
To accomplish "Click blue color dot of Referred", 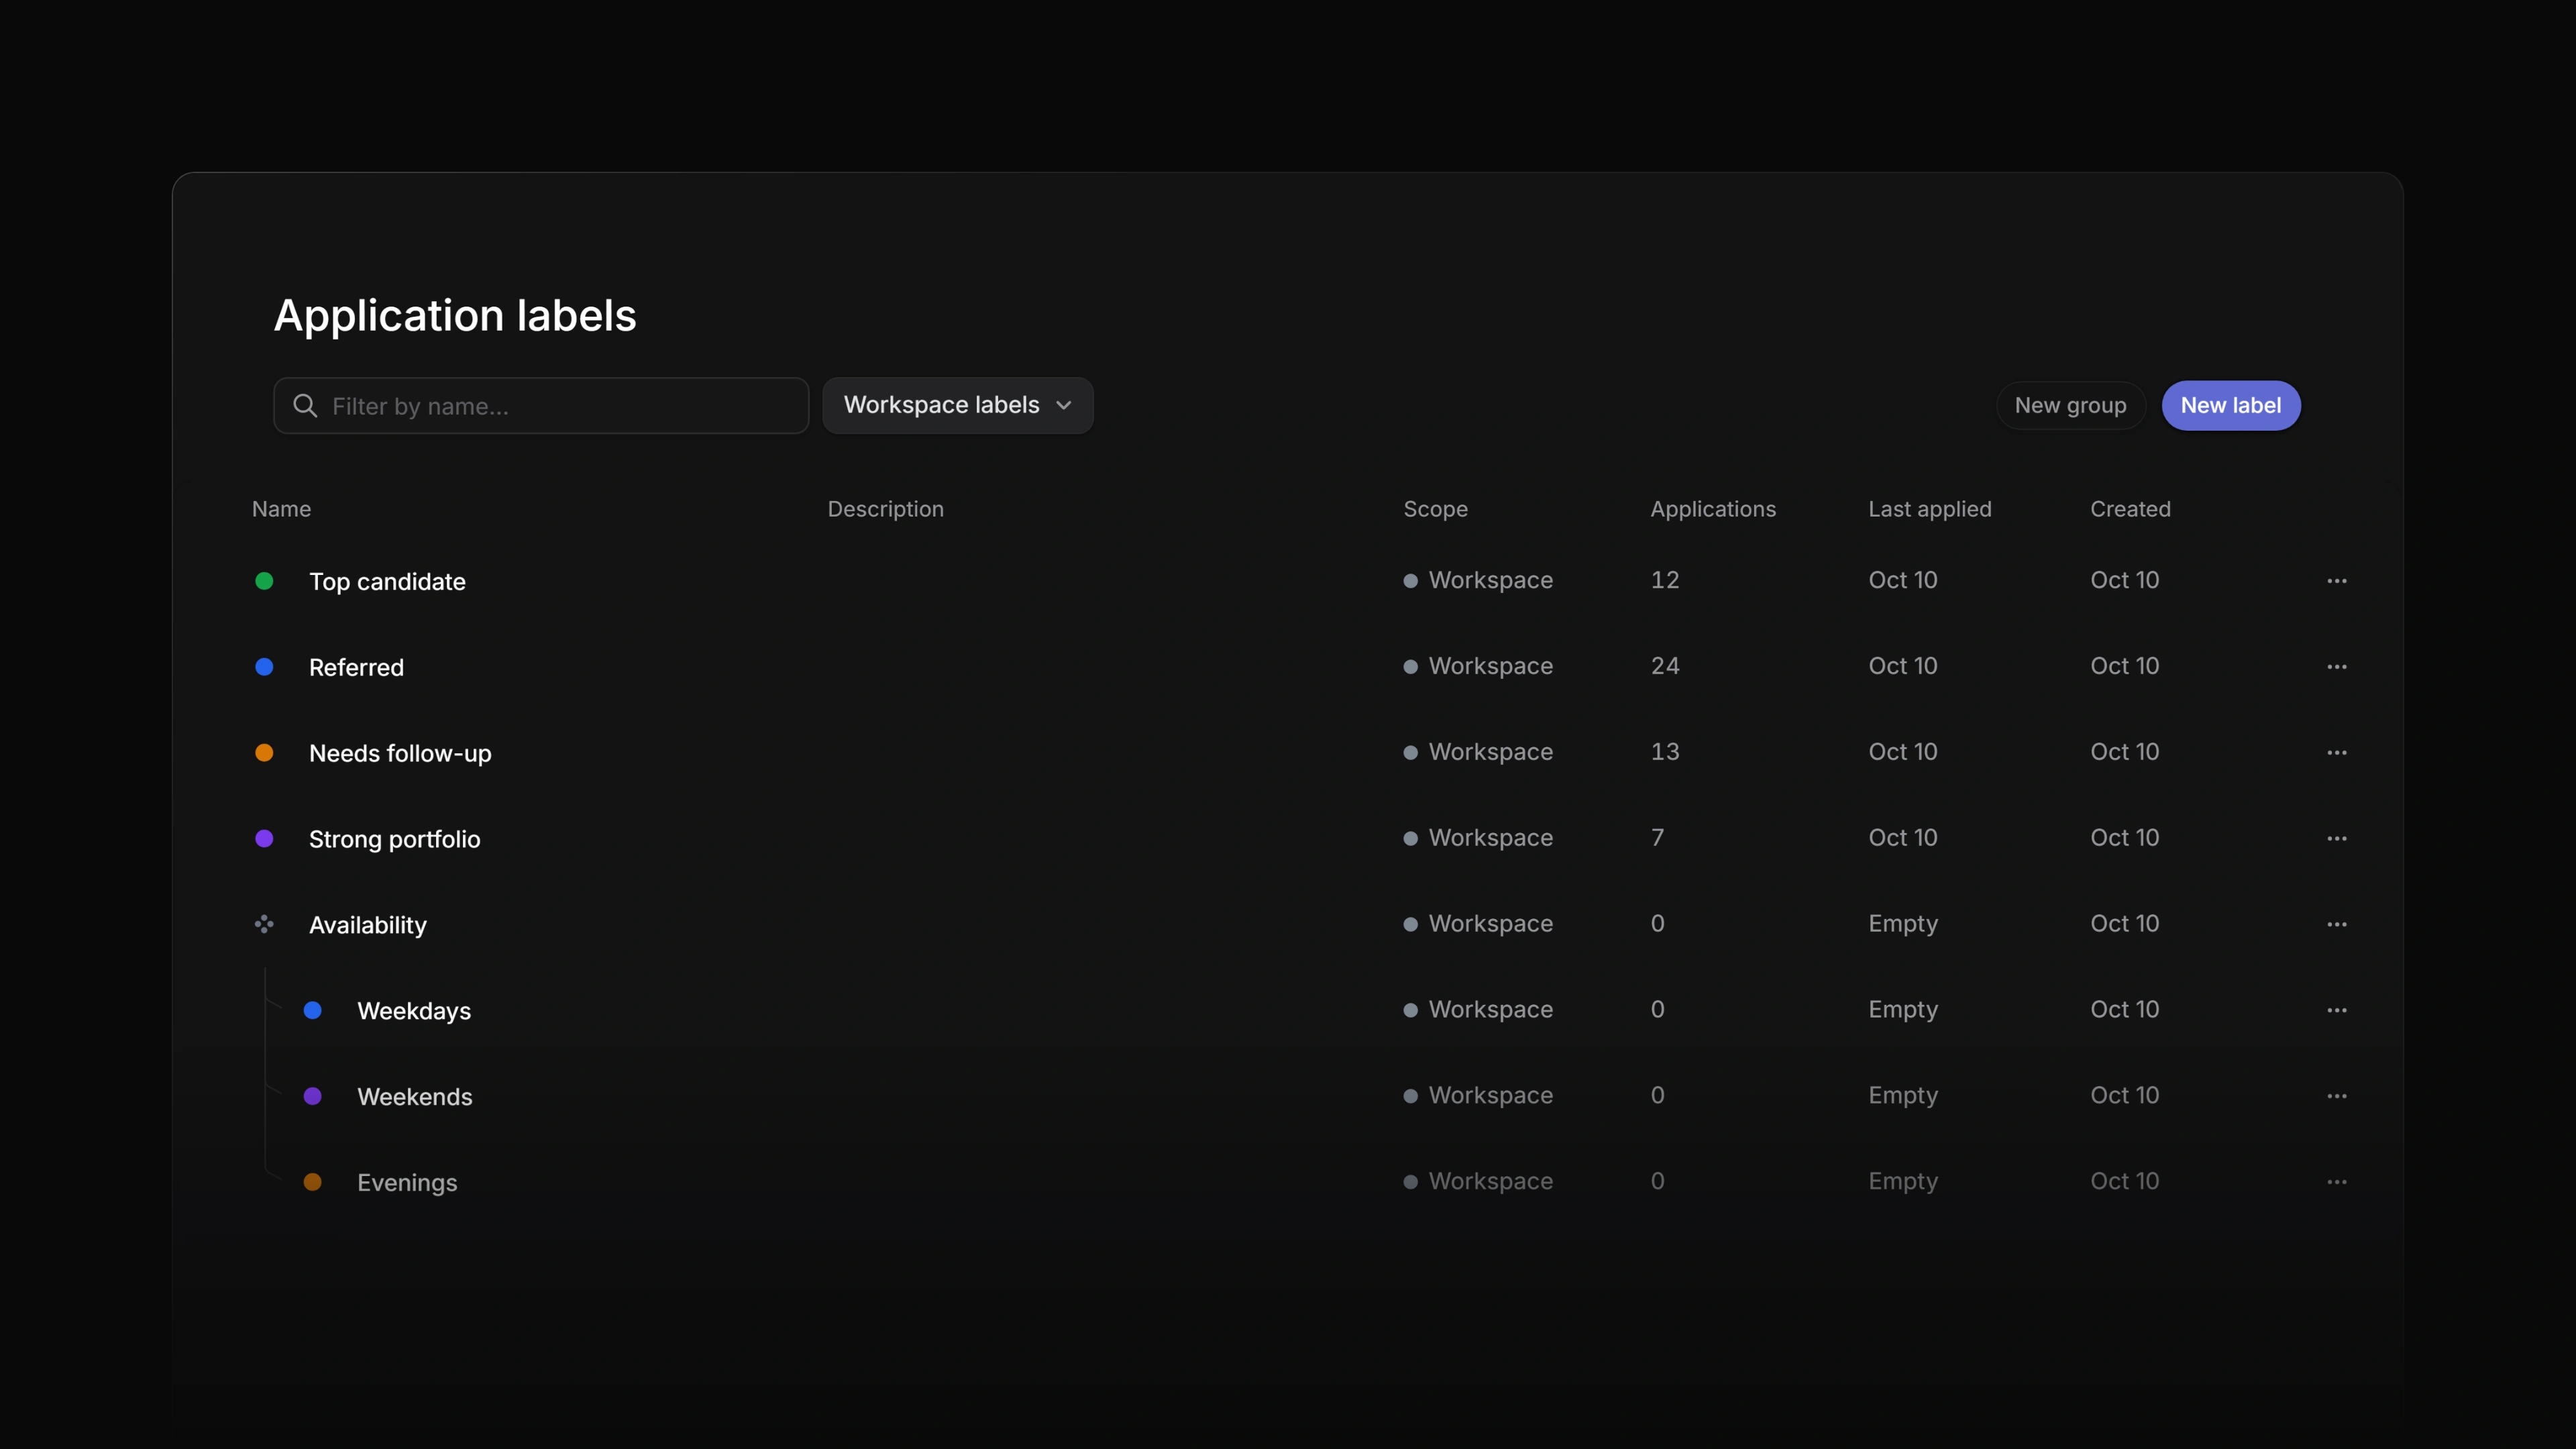I will (x=264, y=667).
